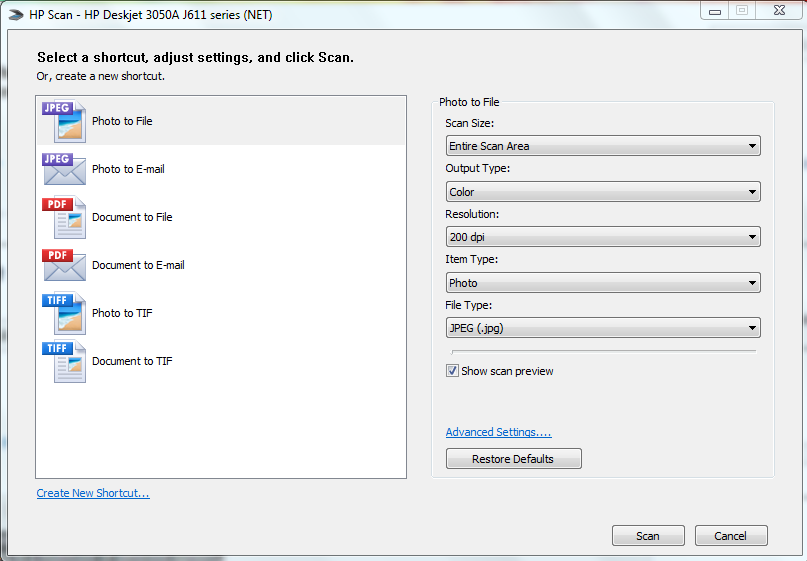Click the JPEG icon for Photo to File
This screenshot has width=807, height=561.
[x=64, y=121]
